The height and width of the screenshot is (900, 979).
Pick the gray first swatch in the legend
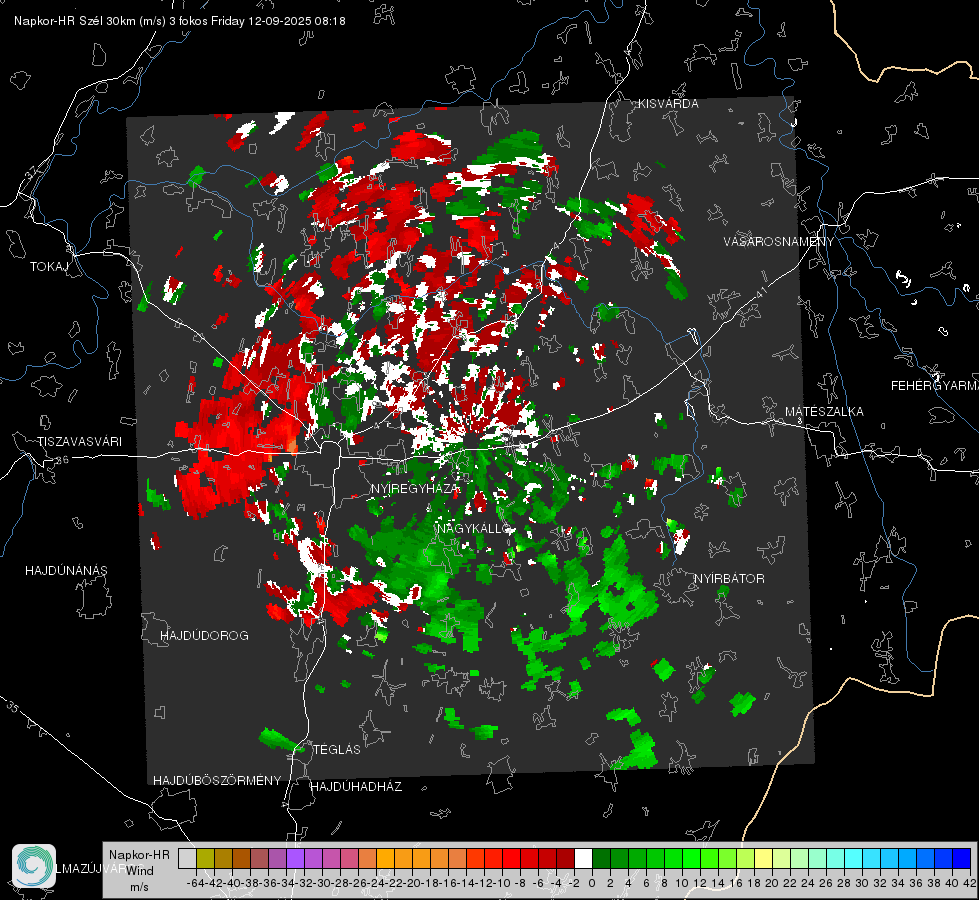pos(187,858)
